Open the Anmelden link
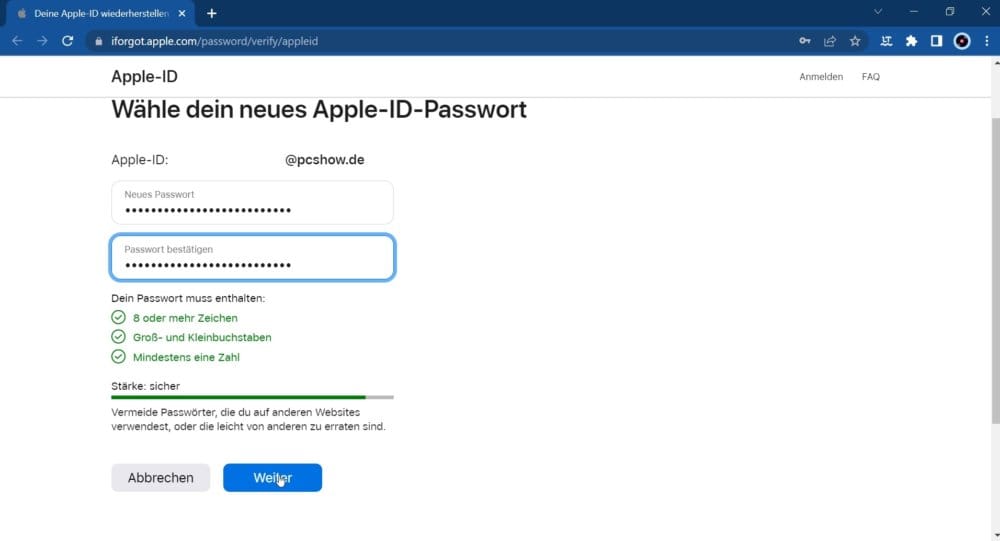1000x541 pixels. tap(821, 77)
